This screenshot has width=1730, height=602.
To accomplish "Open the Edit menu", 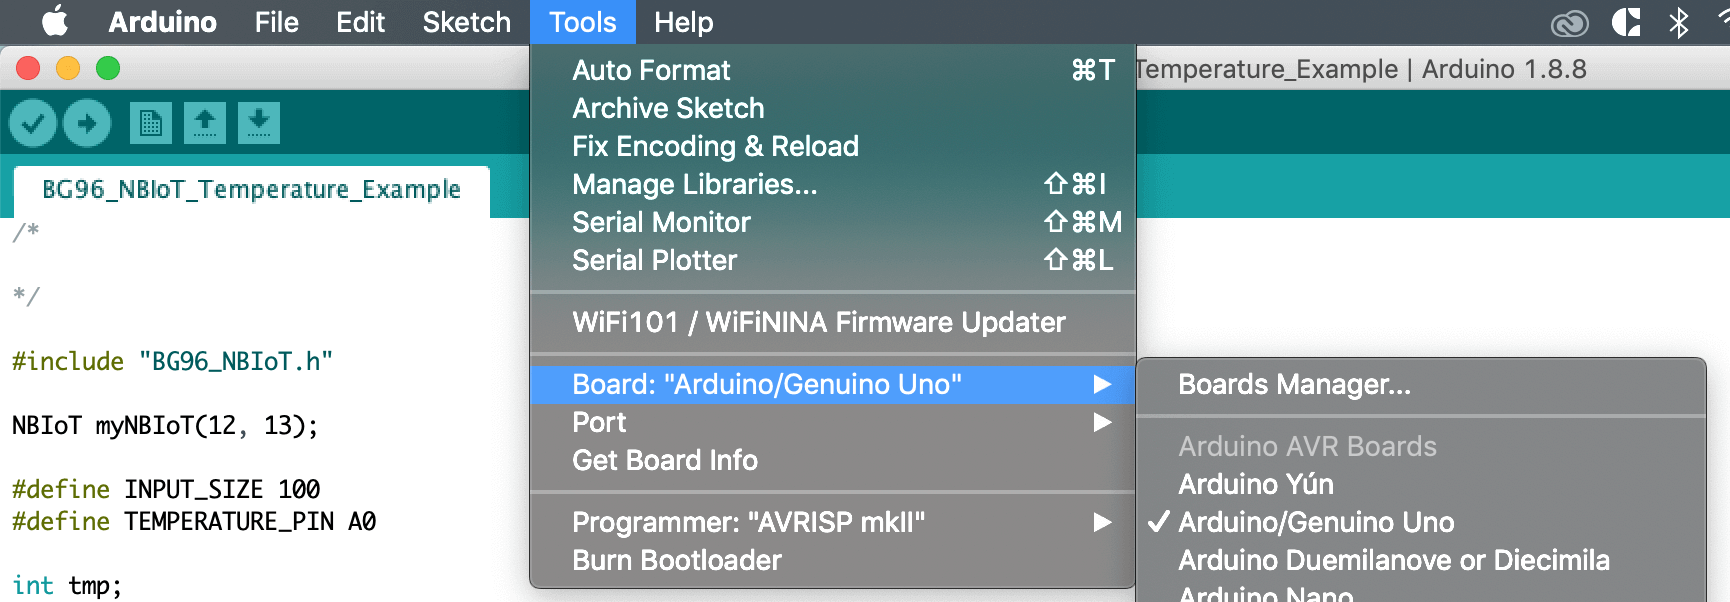I will click(360, 22).
